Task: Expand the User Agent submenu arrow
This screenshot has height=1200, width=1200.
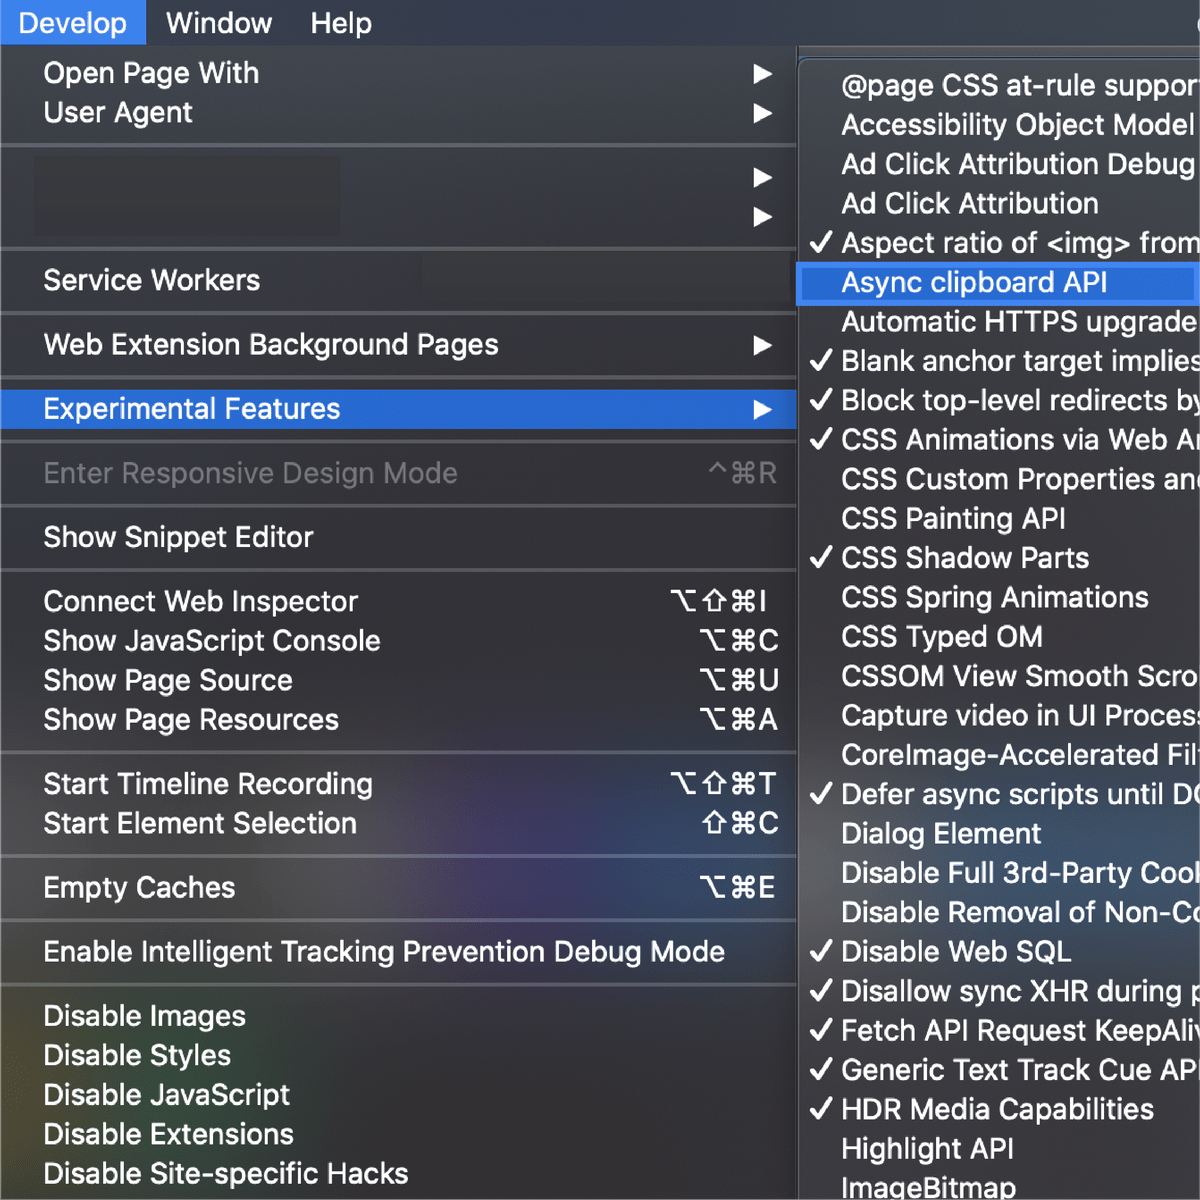Action: [x=762, y=113]
